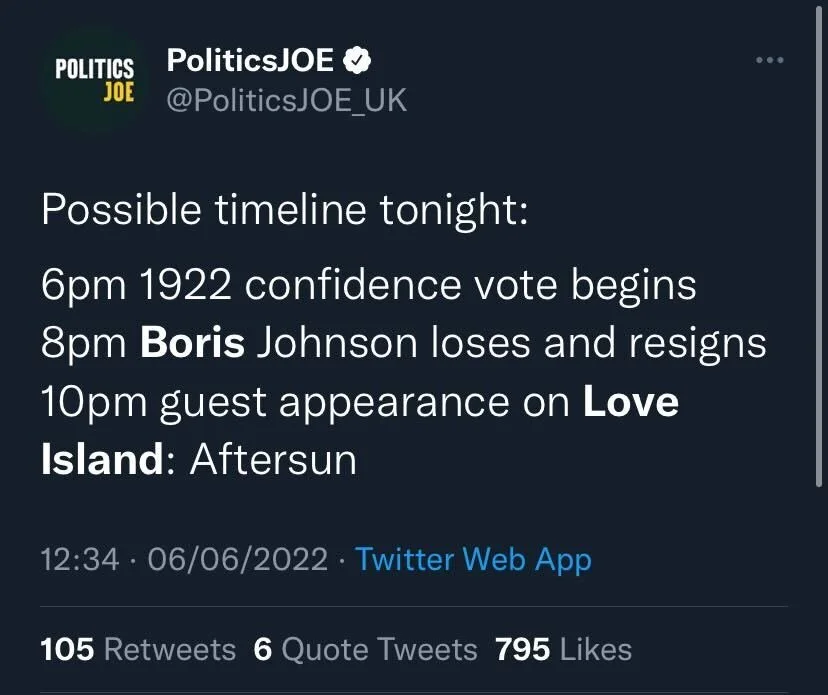
Task: Click the Twitter Web App source link
Action: (473, 559)
